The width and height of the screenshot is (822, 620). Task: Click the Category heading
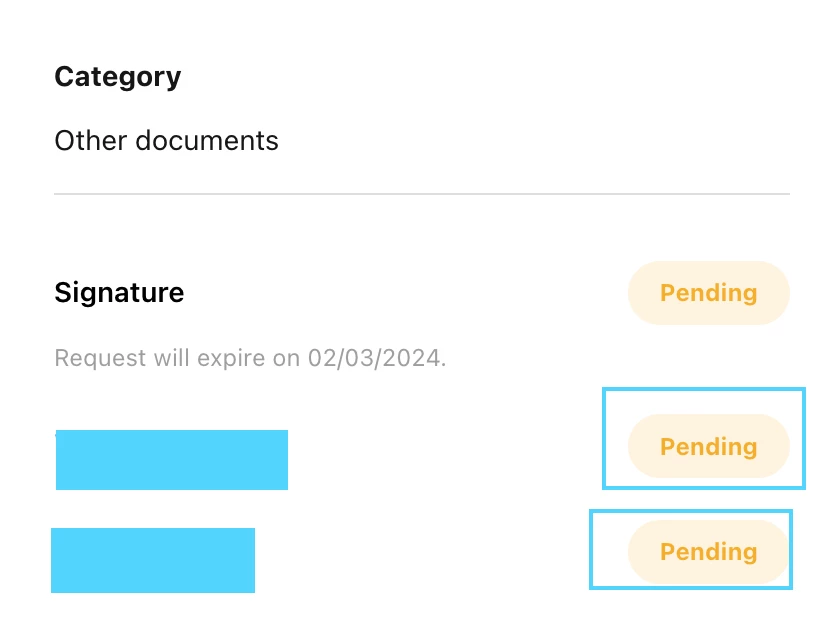118,78
